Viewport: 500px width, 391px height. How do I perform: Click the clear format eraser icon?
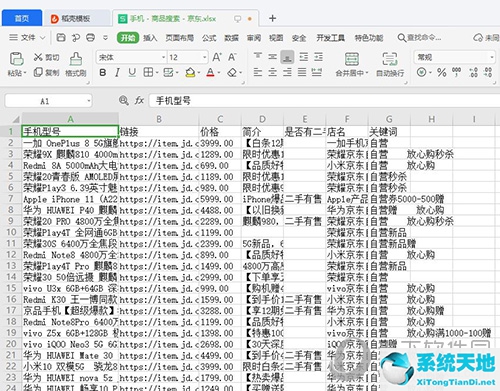232,72
